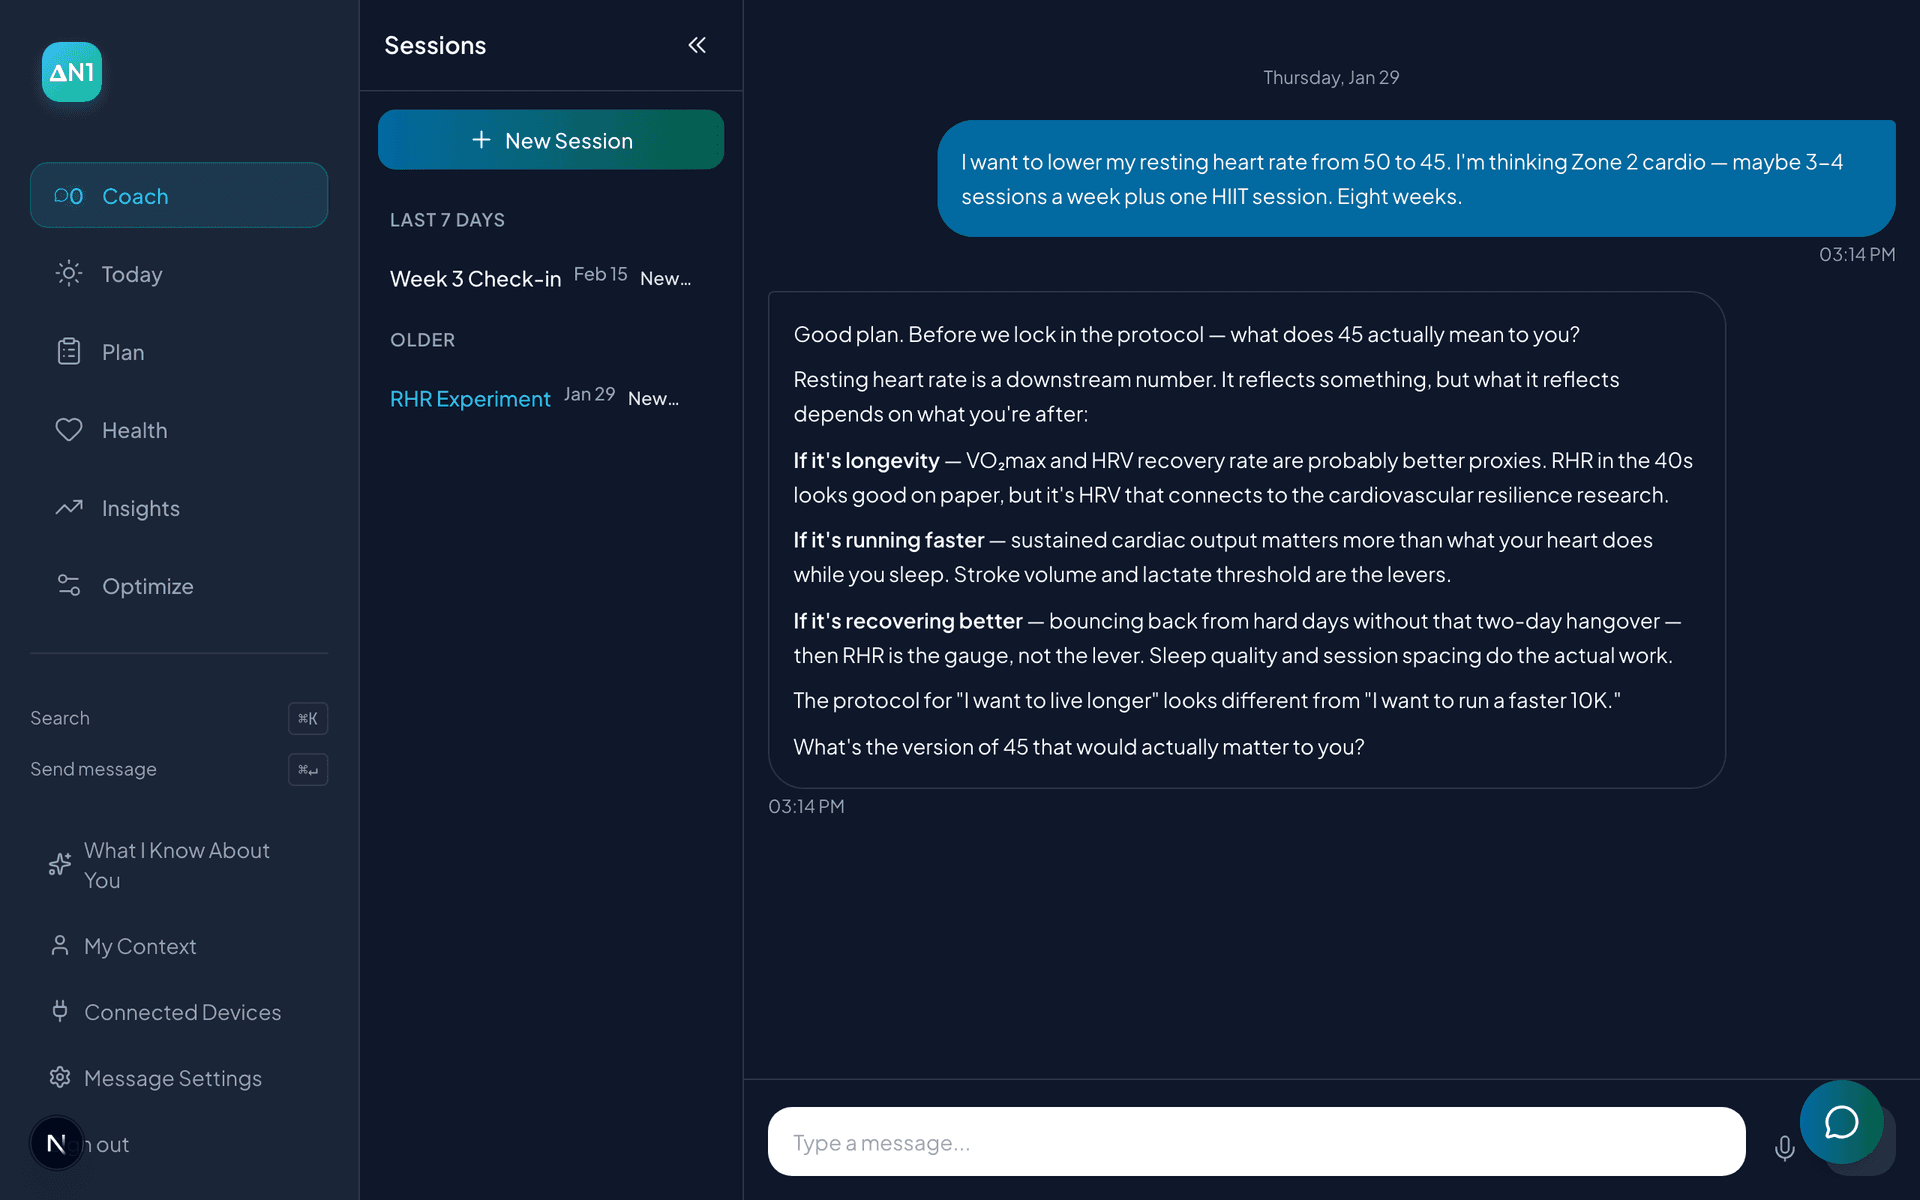Open the floating chat bubble widget
The image size is (1920, 1200).
[x=1841, y=1122]
